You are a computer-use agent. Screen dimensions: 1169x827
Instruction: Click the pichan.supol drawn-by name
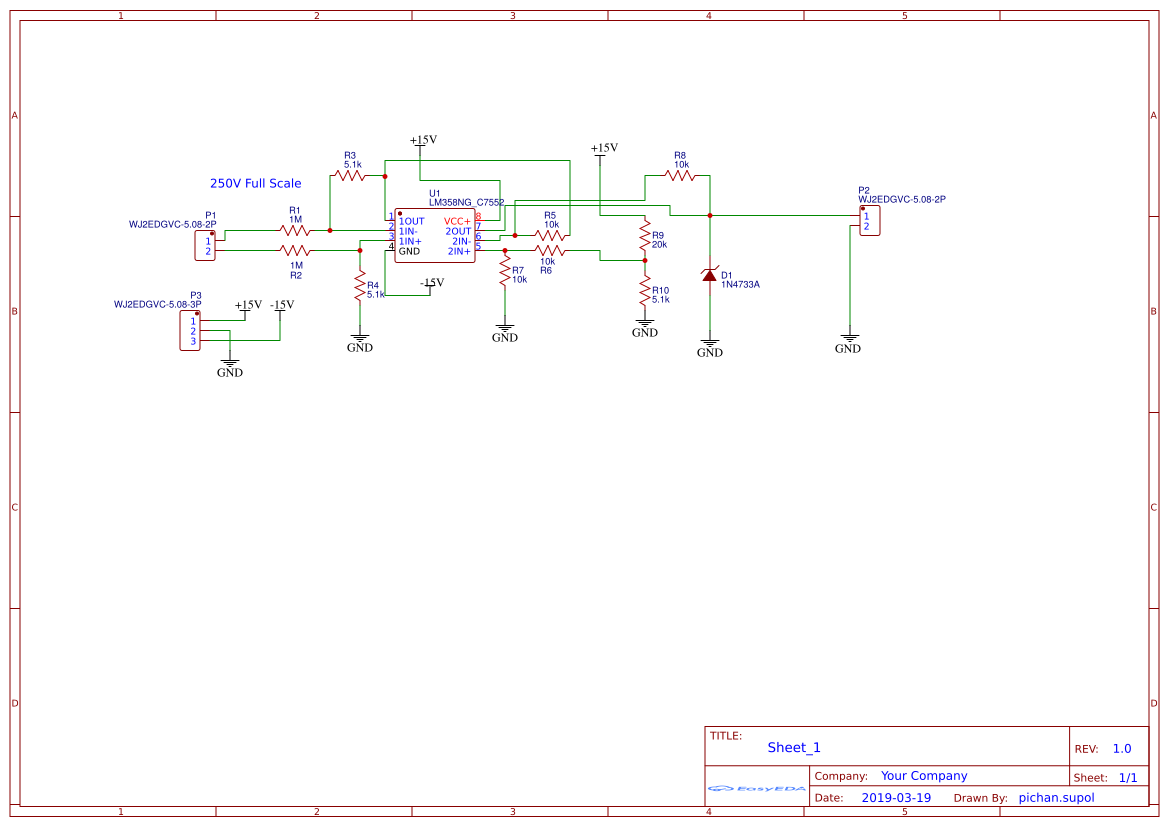tap(1055, 797)
